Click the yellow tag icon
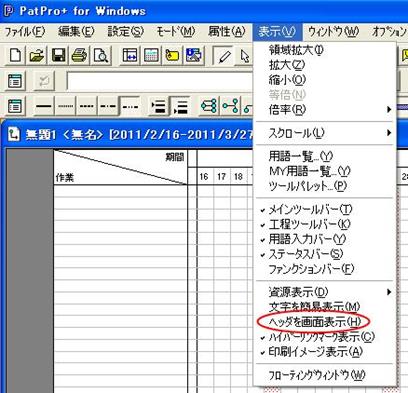This screenshot has width=408, height=393. coord(172,55)
